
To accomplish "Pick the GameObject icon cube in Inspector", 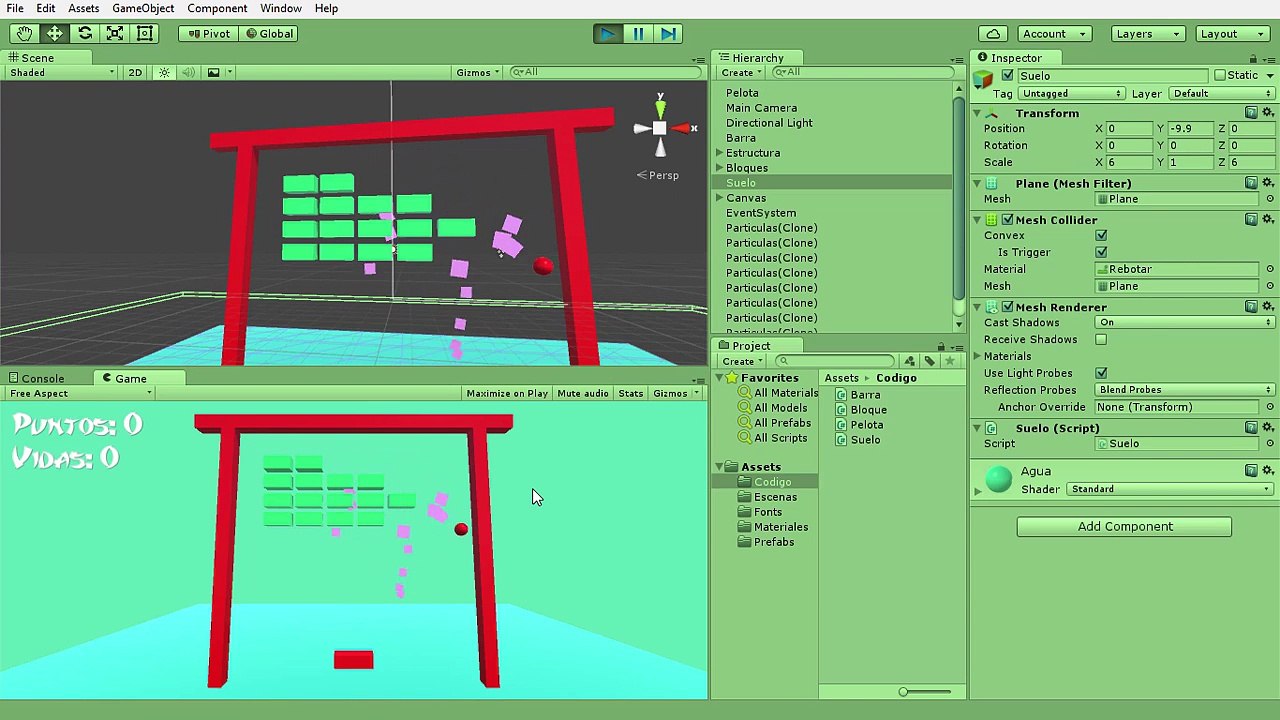I will 984,77.
